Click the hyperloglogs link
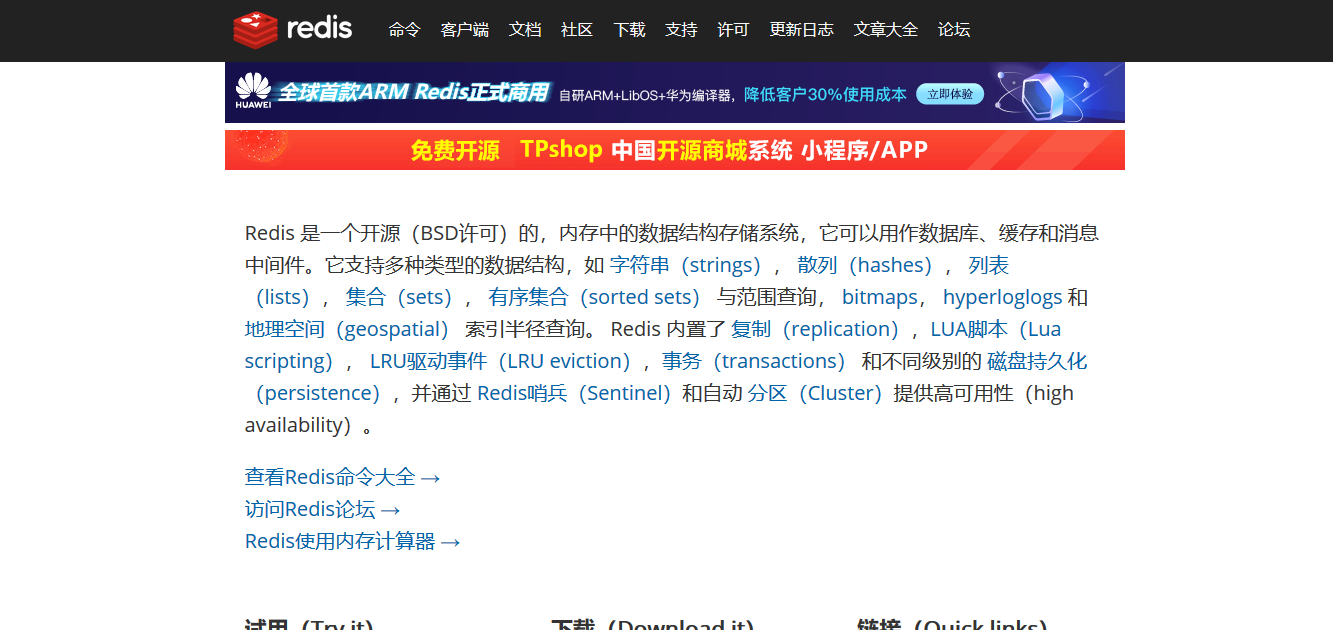This screenshot has height=630, width=1333. click(1002, 297)
